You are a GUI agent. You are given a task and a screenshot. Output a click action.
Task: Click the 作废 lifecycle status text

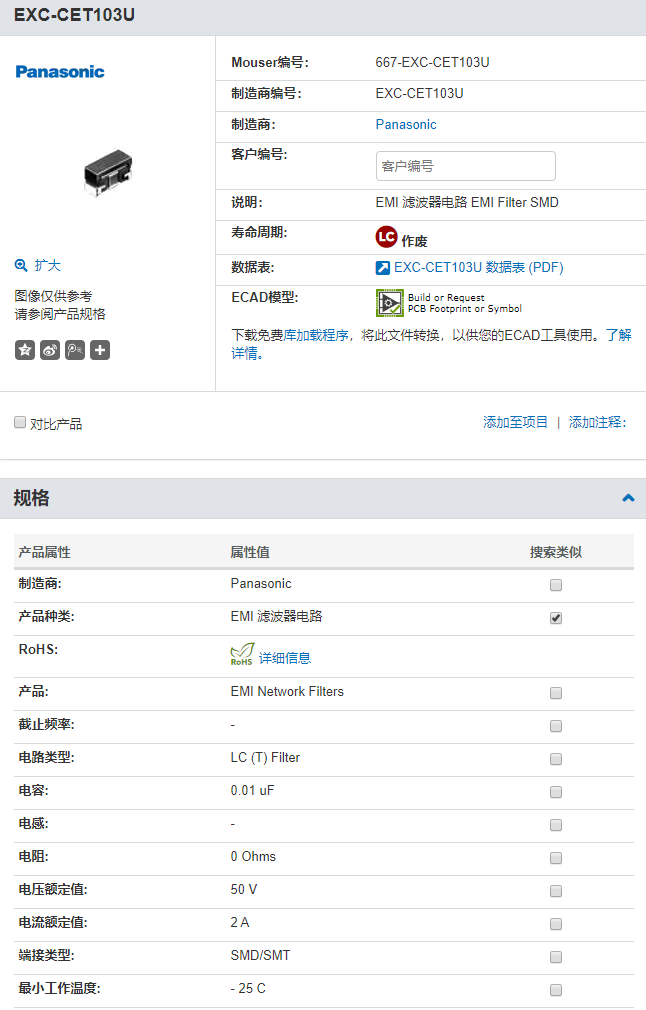point(414,241)
